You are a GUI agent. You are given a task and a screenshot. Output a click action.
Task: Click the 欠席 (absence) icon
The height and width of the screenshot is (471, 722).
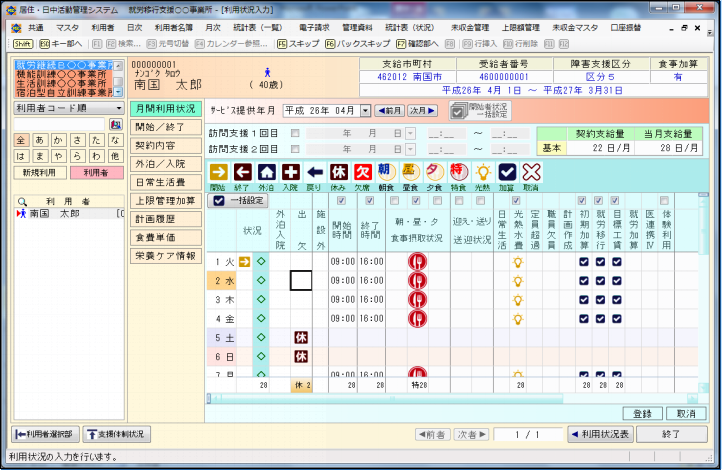pos(363,172)
